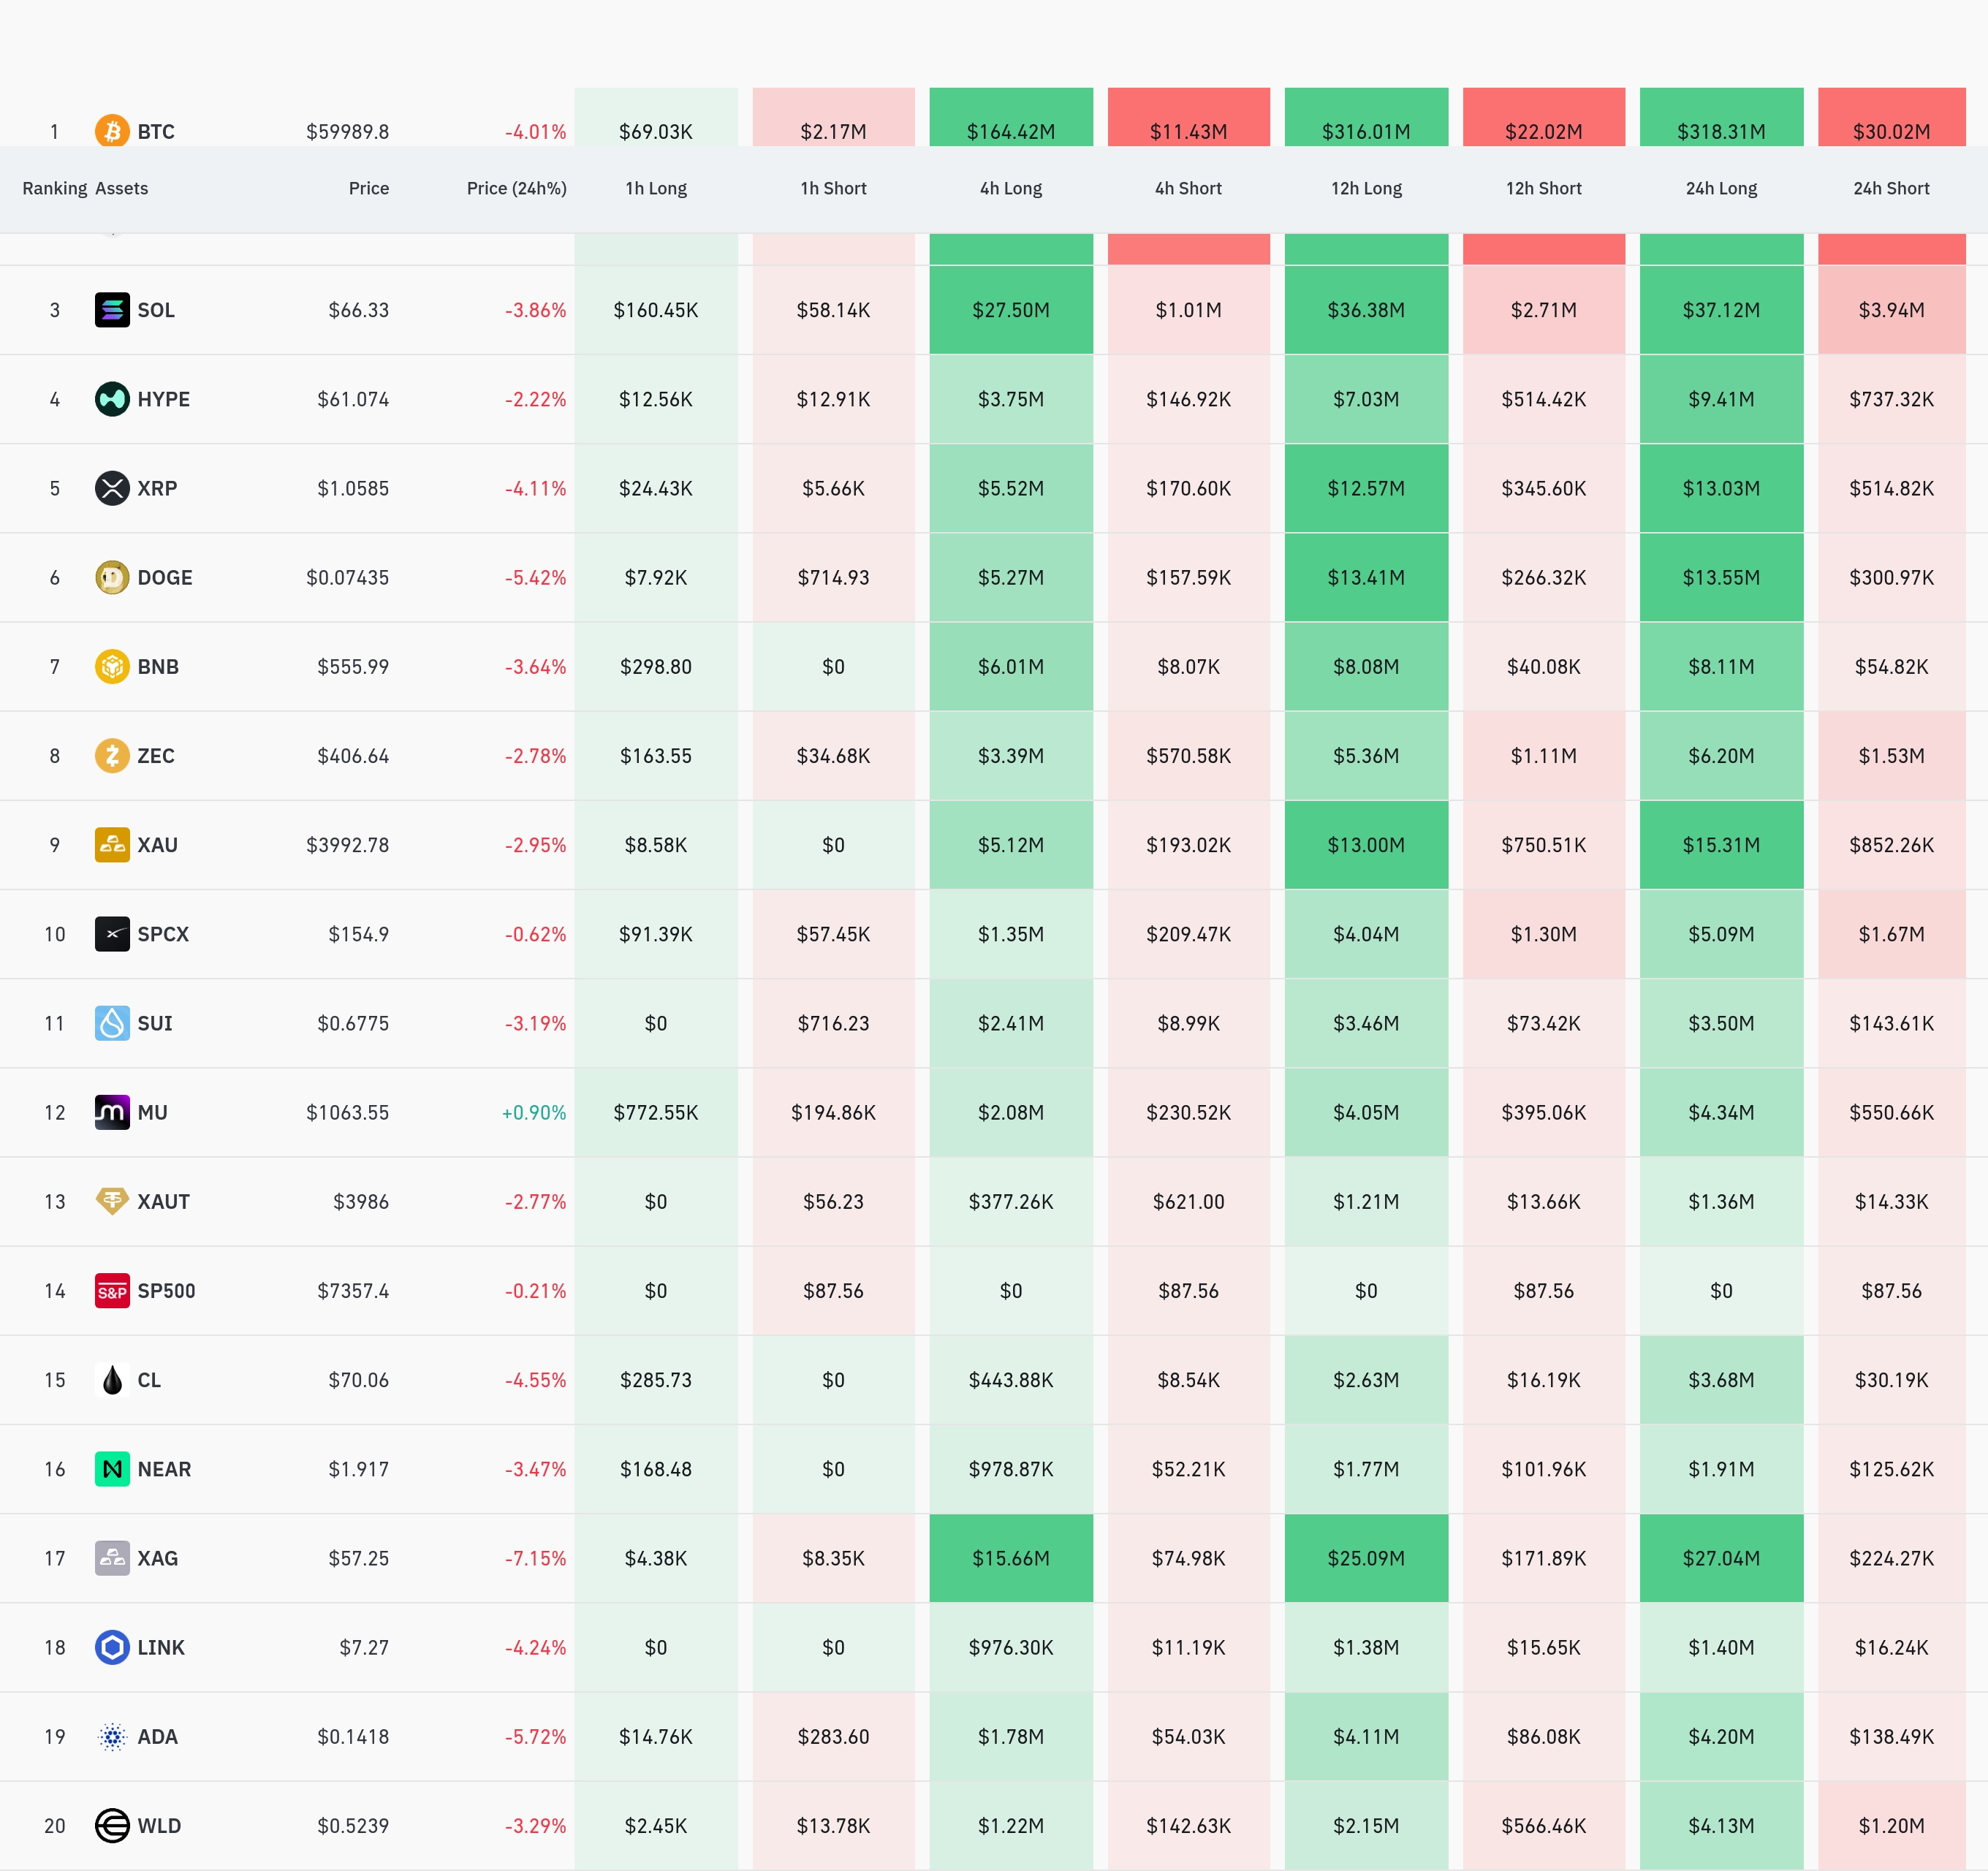Sort by the 1h Long column header
Image resolution: width=1988 pixels, height=1871 pixels.
[x=656, y=188]
